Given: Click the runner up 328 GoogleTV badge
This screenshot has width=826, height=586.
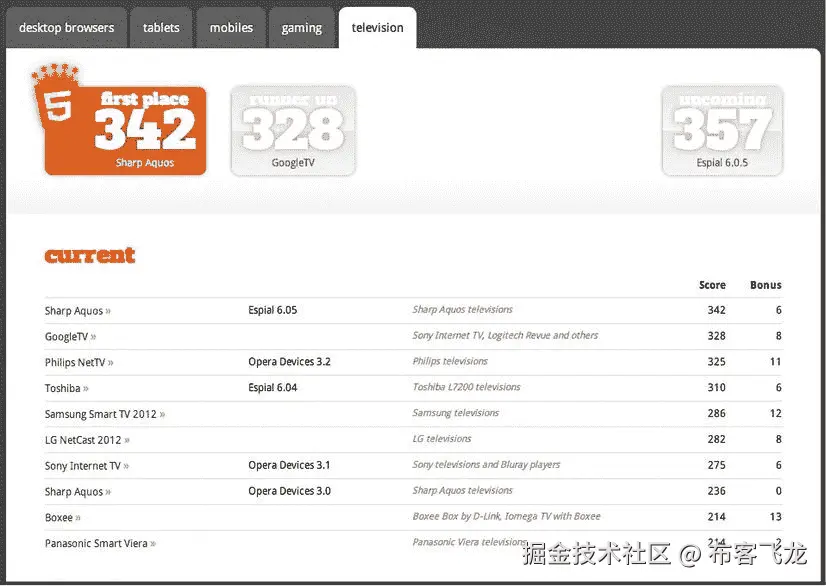Looking at the screenshot, I should 293,130.
